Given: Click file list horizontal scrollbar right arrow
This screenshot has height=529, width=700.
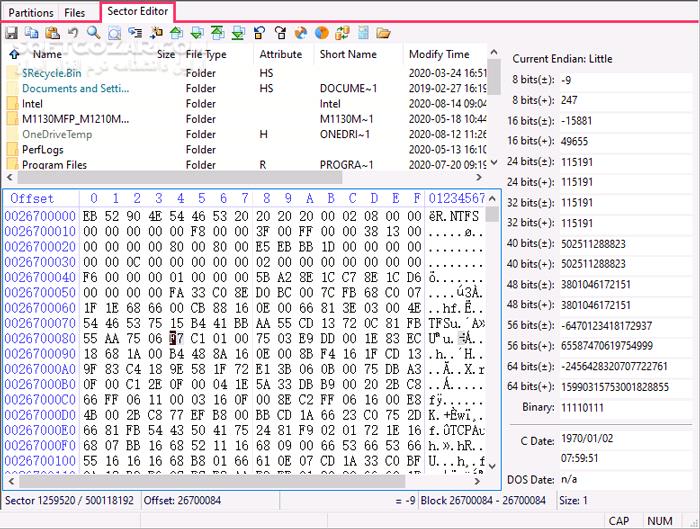Looking at the screenshot, I should click(x=479, y=177).
